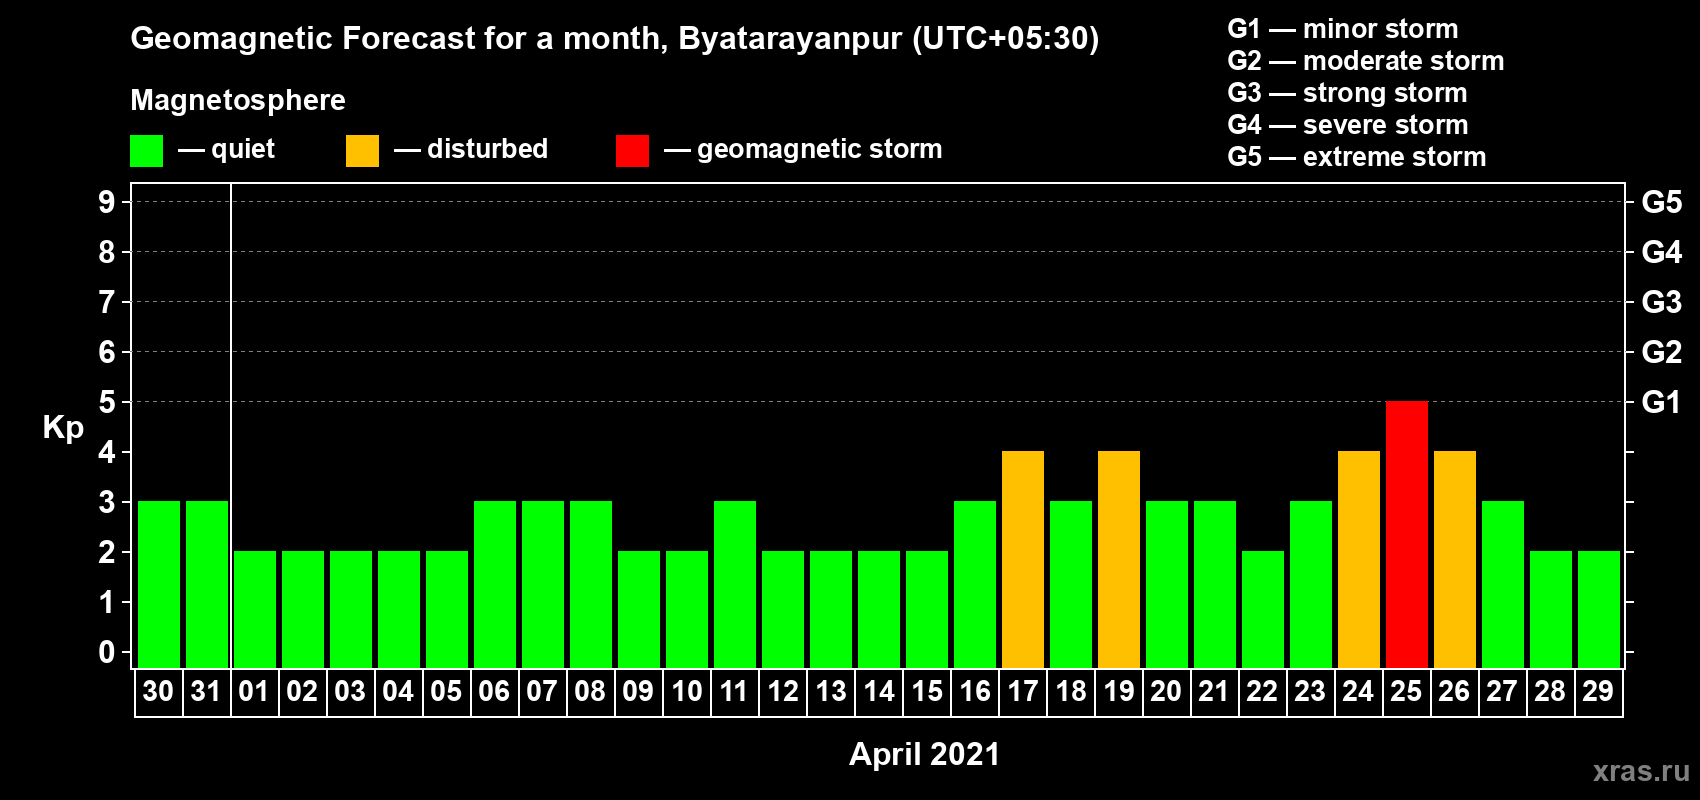Viewport: 1700px width, 800px height.
Task: Select the orange bar for April 24
Action: pos(1359,559)
